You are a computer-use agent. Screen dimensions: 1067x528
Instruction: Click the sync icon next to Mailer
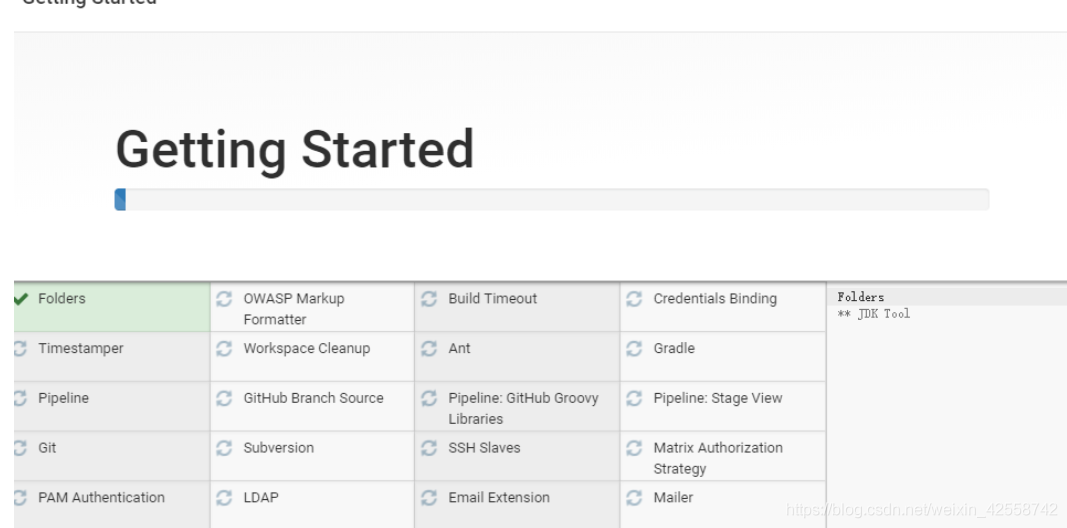(634, 497)
